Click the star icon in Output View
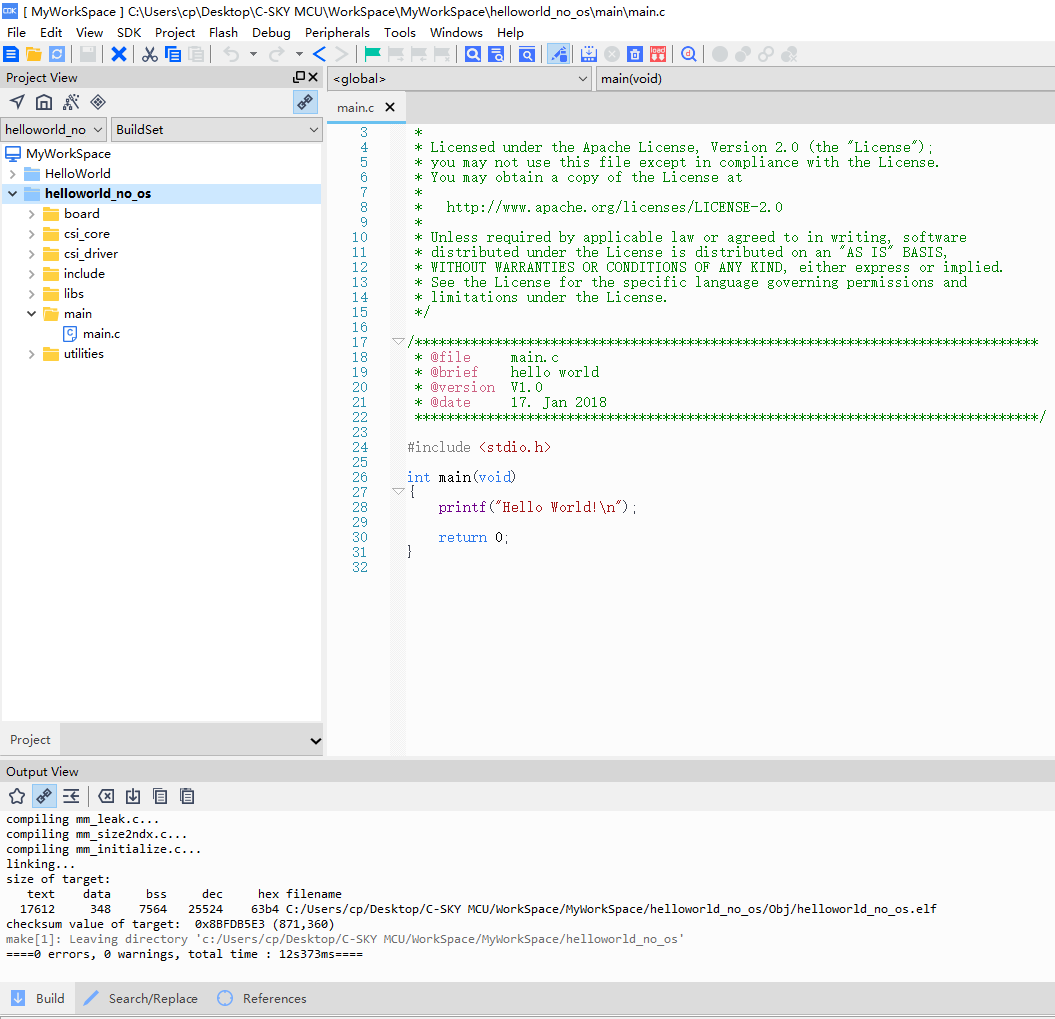The height and width of the screenshot is (1019, 1055). (x=17, y=796)
